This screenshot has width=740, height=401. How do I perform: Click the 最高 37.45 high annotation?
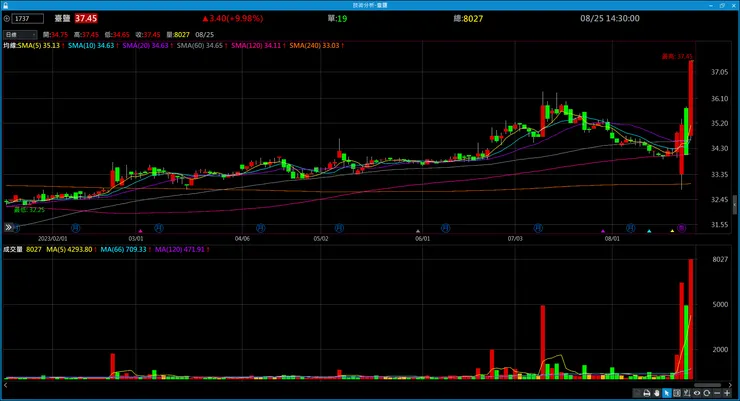click(x=677, y=57)
